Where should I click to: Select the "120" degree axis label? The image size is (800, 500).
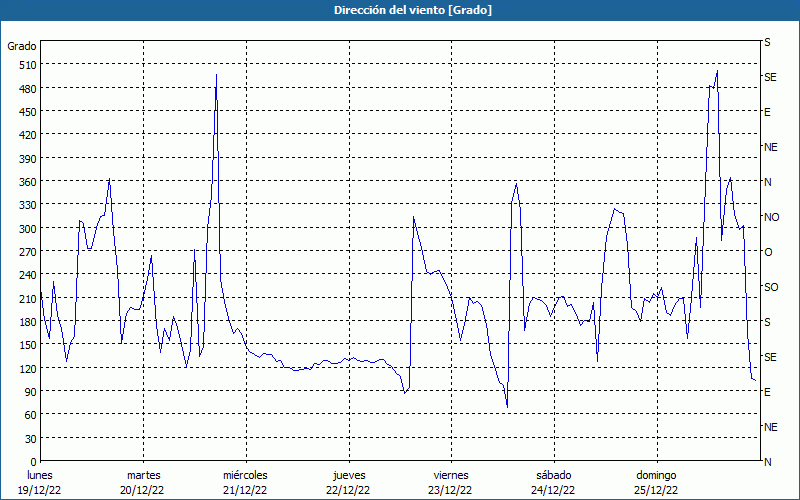point(28,369)
